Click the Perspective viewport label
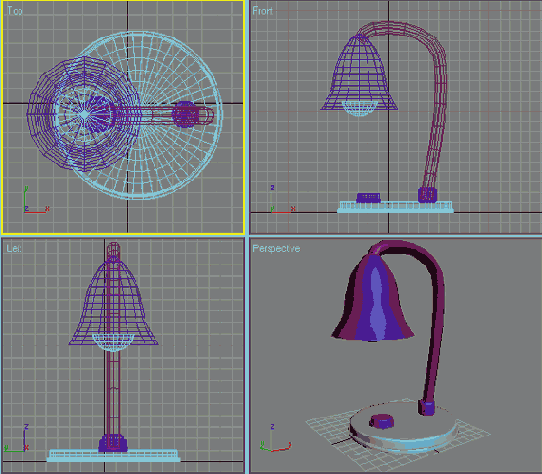 point(276,249)
